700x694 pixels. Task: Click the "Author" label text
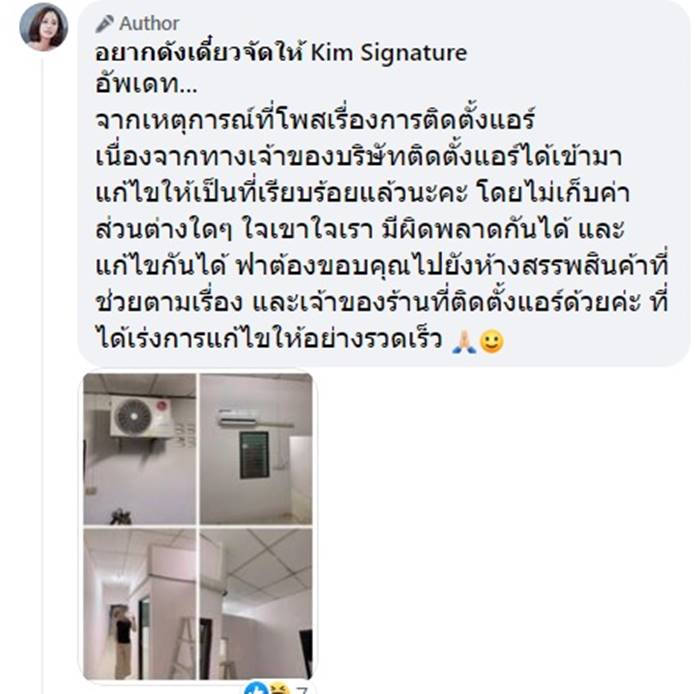(149, 24)
